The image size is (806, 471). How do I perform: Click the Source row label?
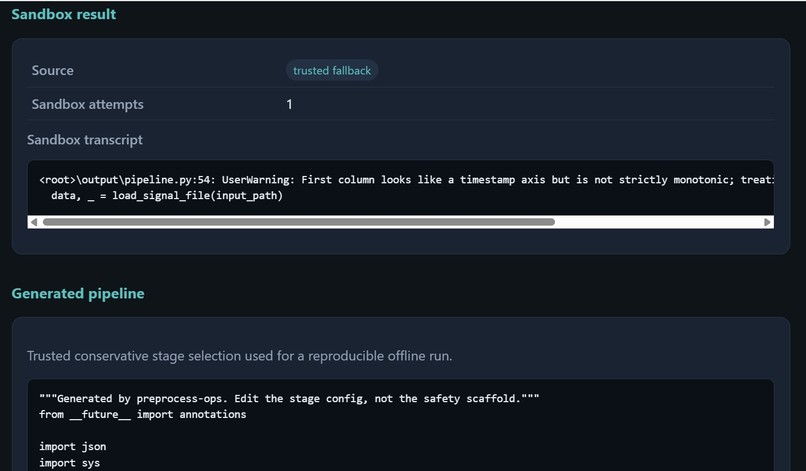coord(52,70)
